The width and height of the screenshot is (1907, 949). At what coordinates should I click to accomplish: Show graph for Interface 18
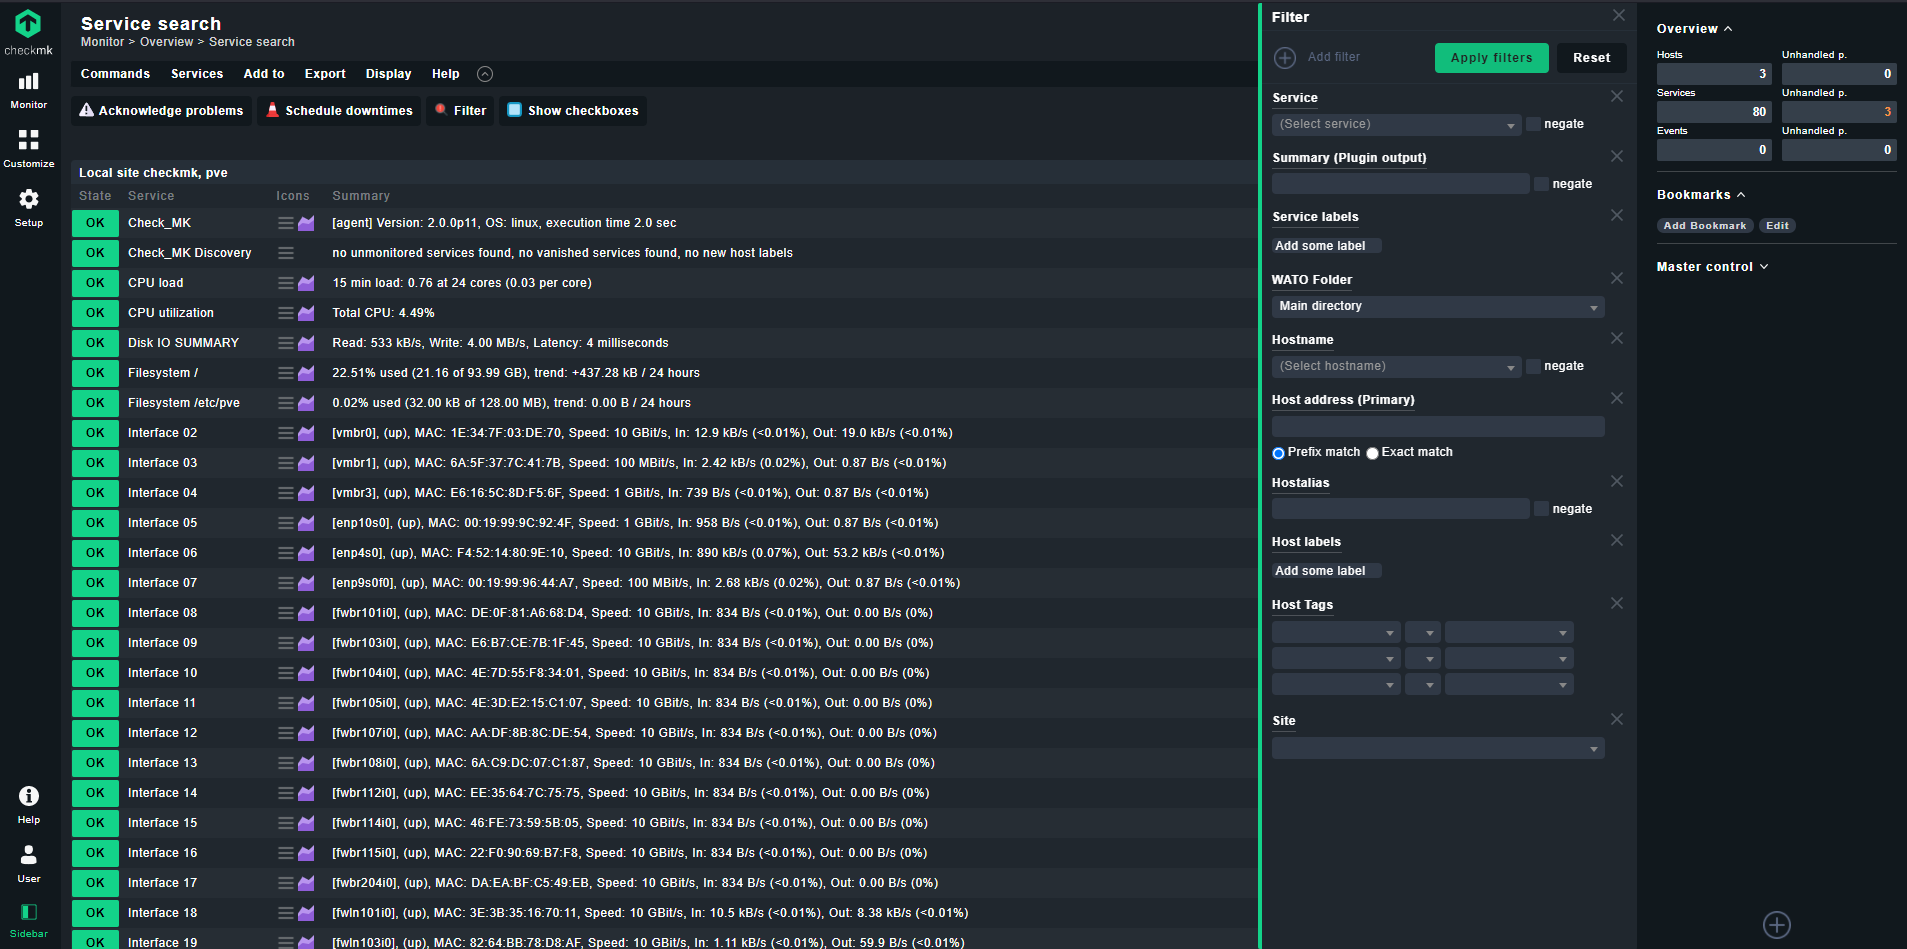pyautogui.click(x=306, y=913)
